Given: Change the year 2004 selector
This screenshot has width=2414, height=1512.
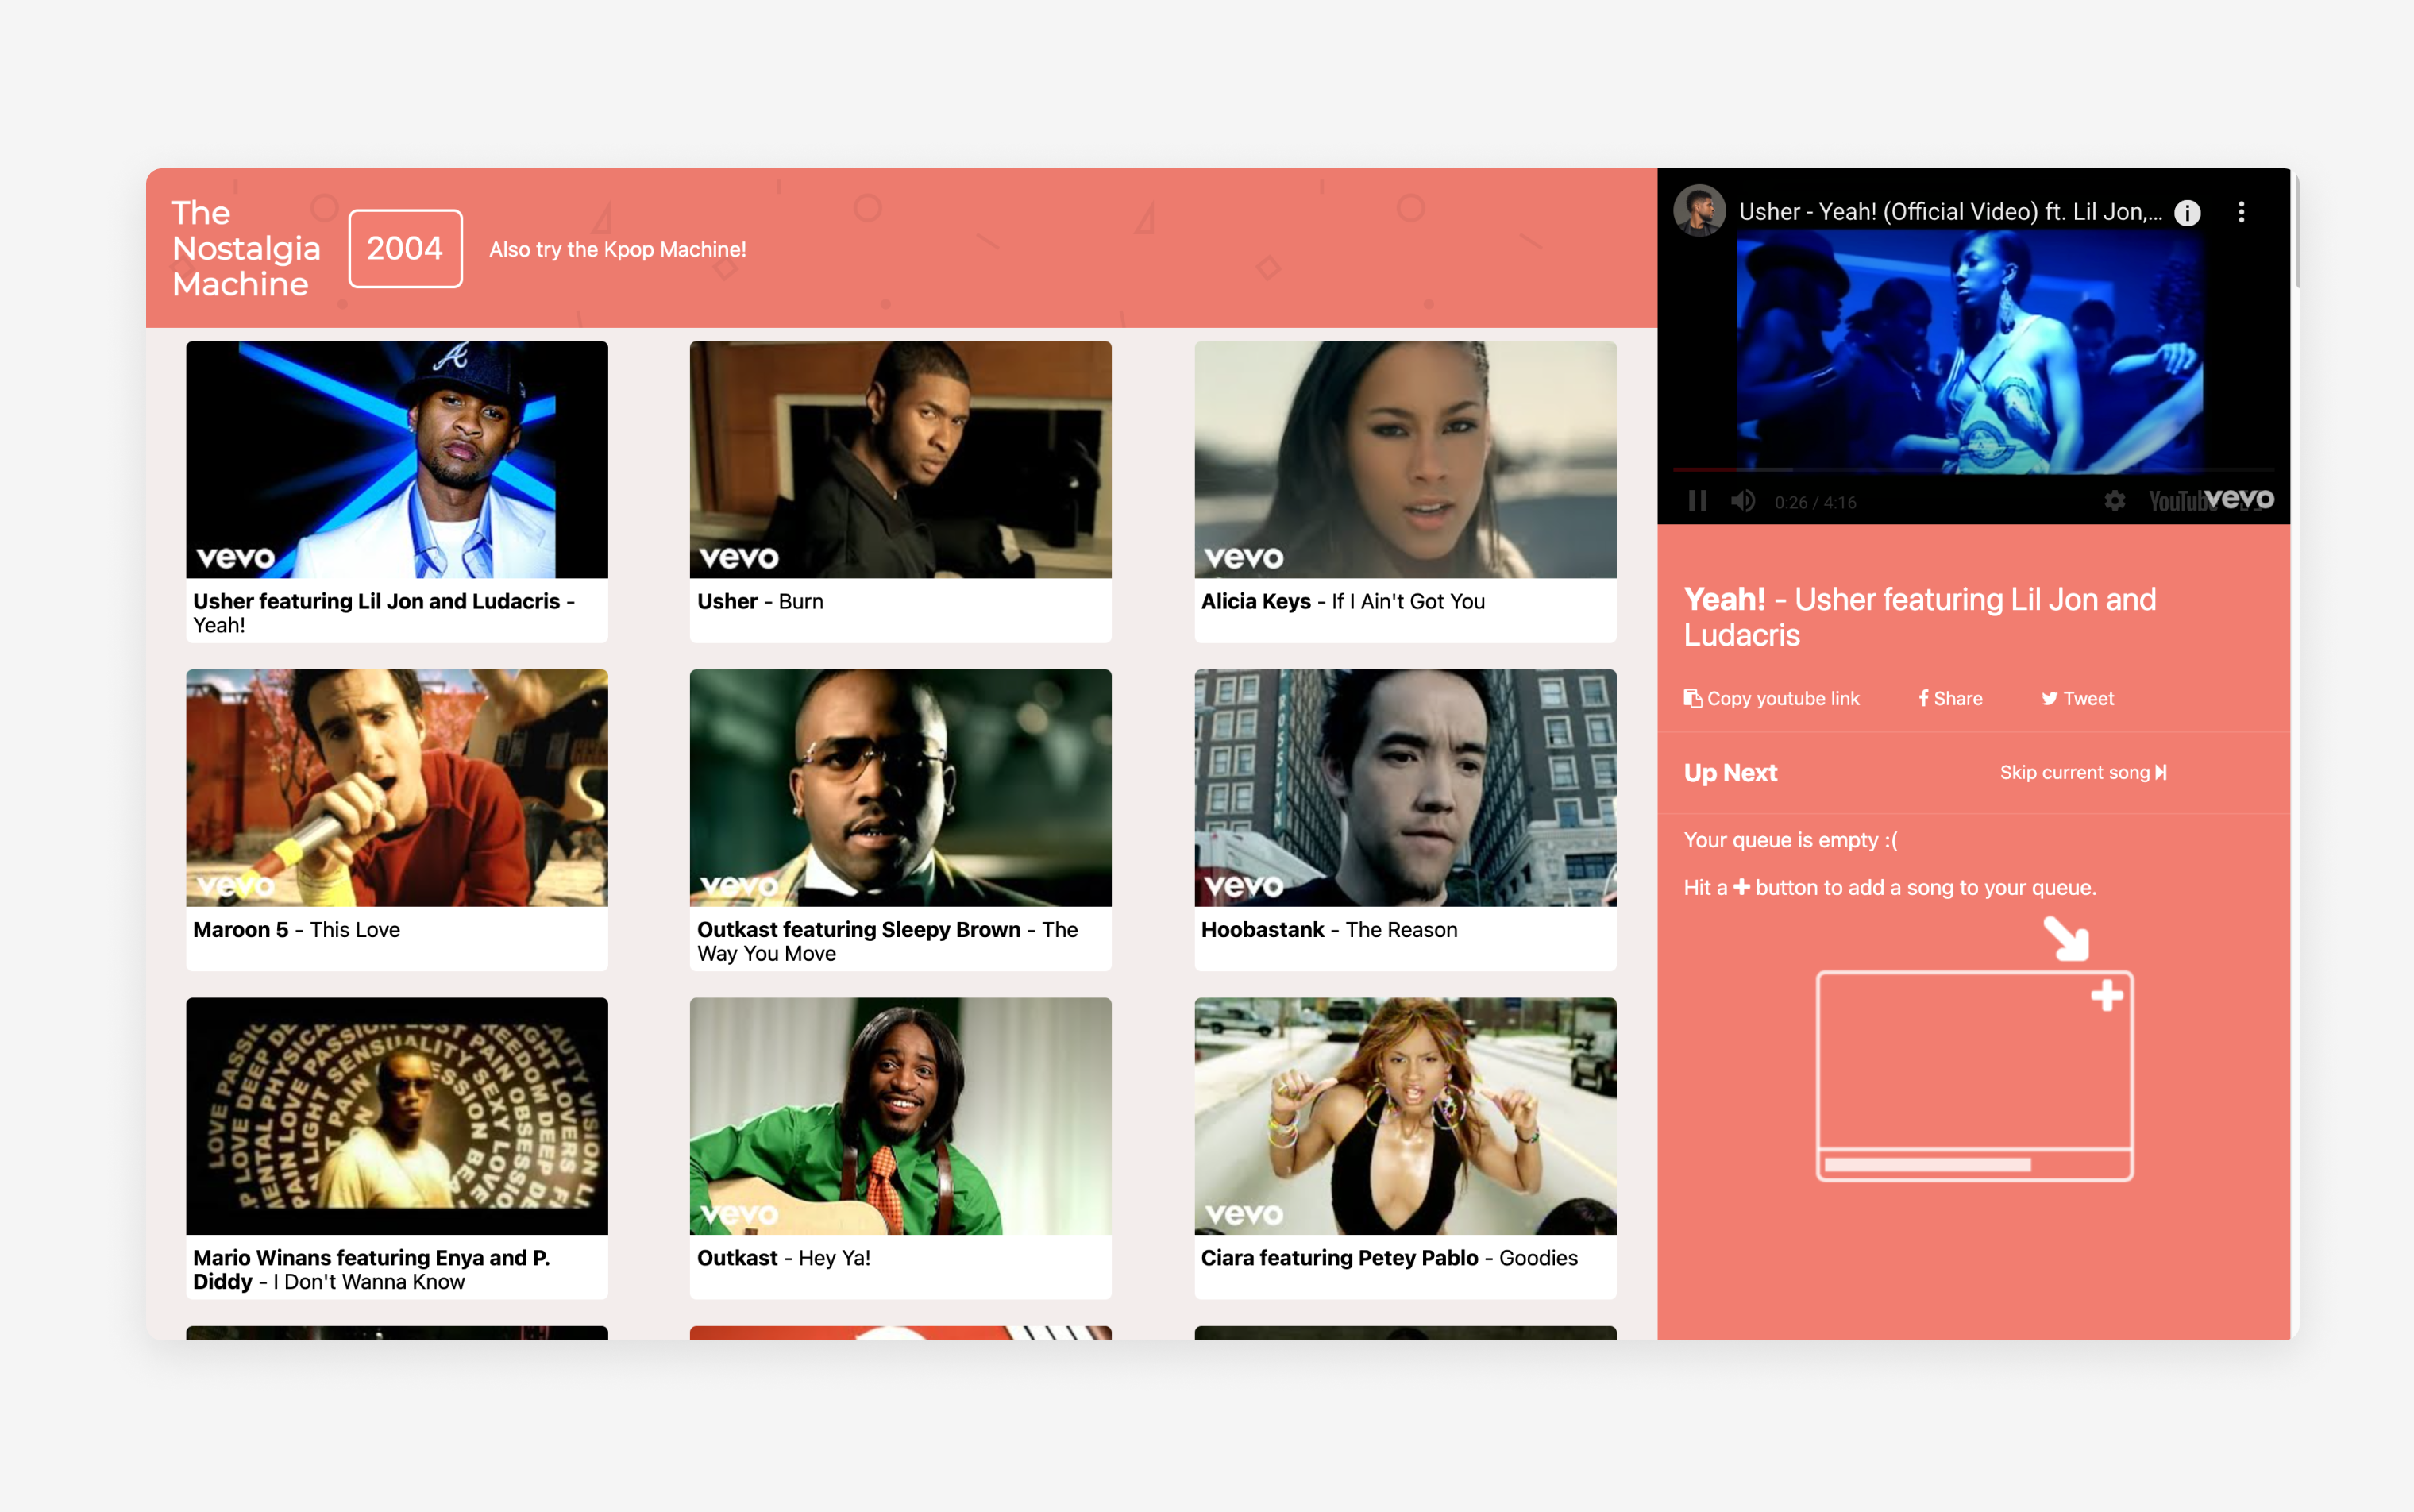Looking at the screenshot, I should [x=405, y=248].
